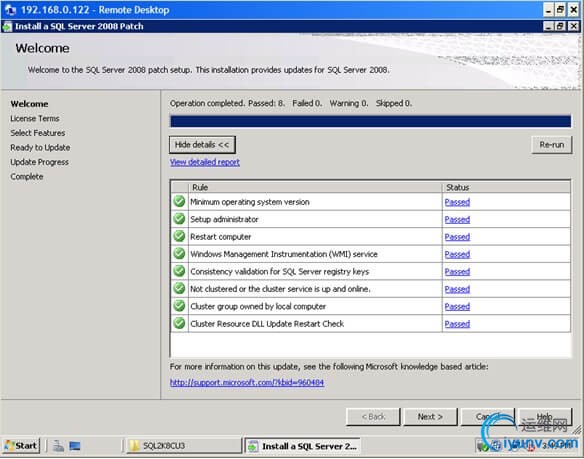Click Hide details << button
The height and width of the screenshot is (459, 584).
(202, 145)
